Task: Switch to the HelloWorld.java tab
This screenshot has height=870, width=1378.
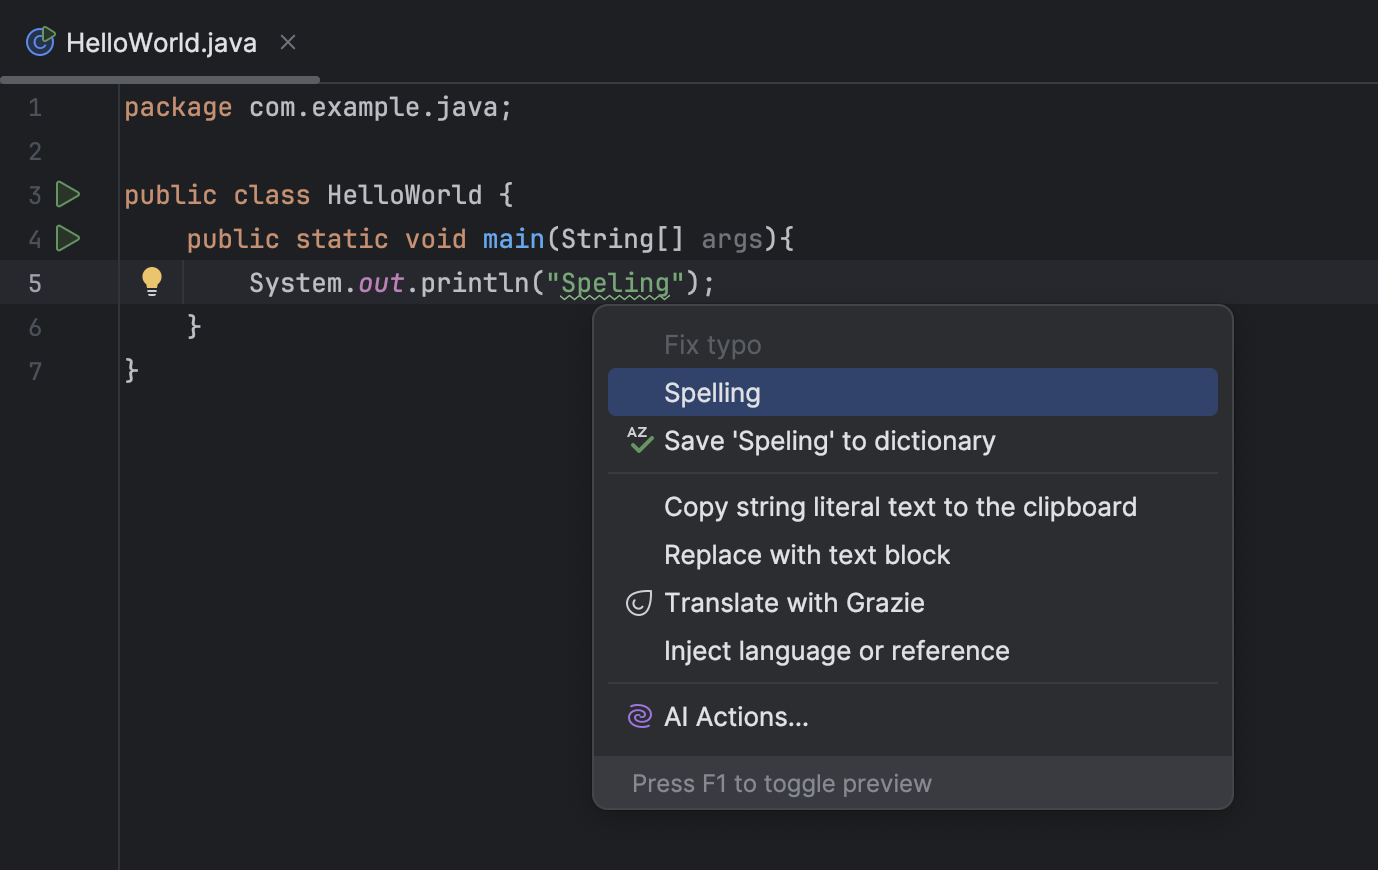Action: 160,41
